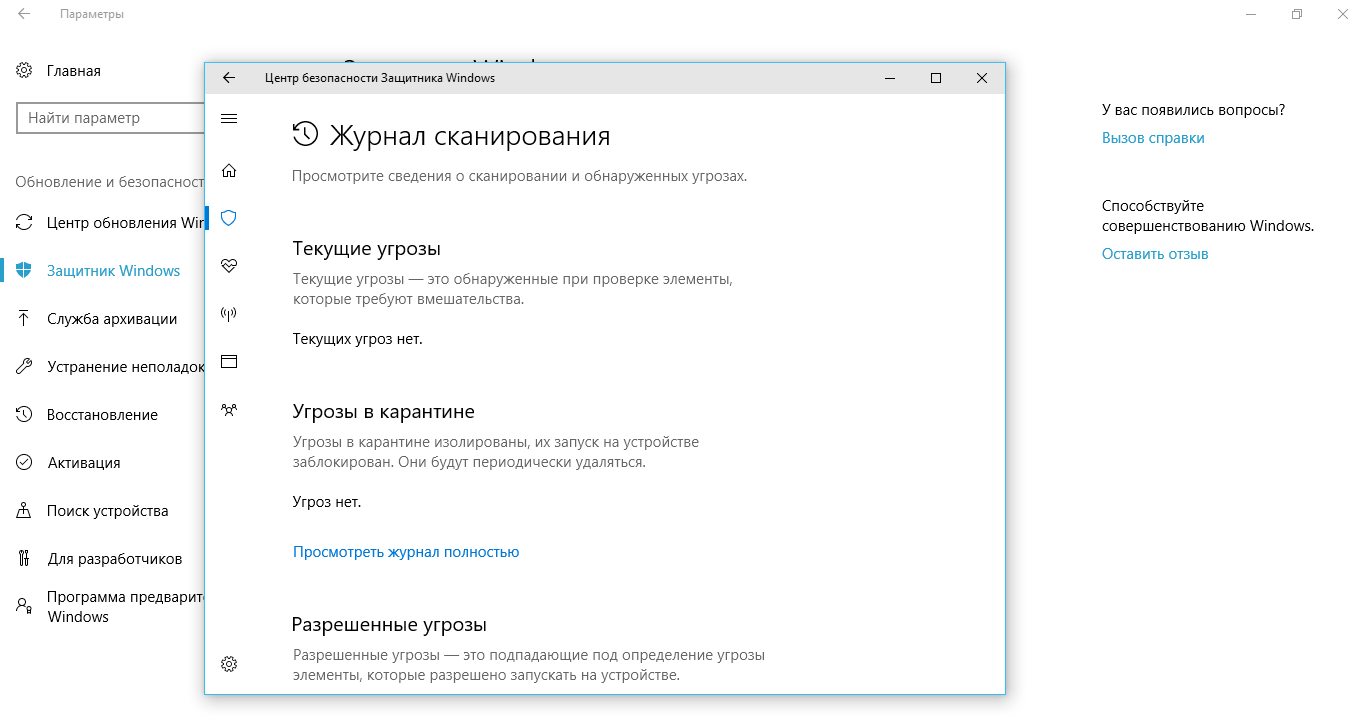The height and width of the screenshot is (716, 1366).
Task: Click the Устранение неполадок wrench icon
Action: coord(24,366)
